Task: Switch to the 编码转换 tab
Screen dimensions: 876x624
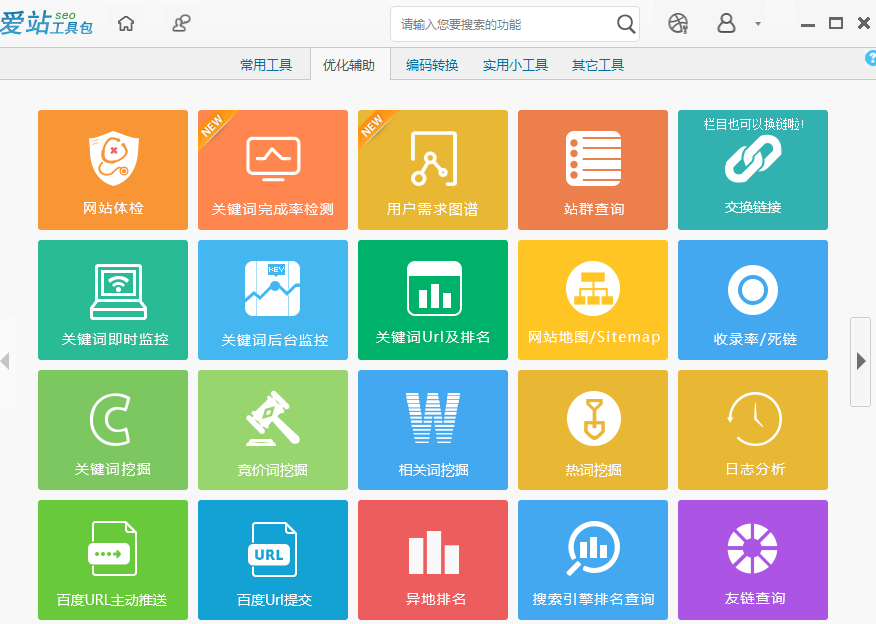Action: (x=432, y=65)
